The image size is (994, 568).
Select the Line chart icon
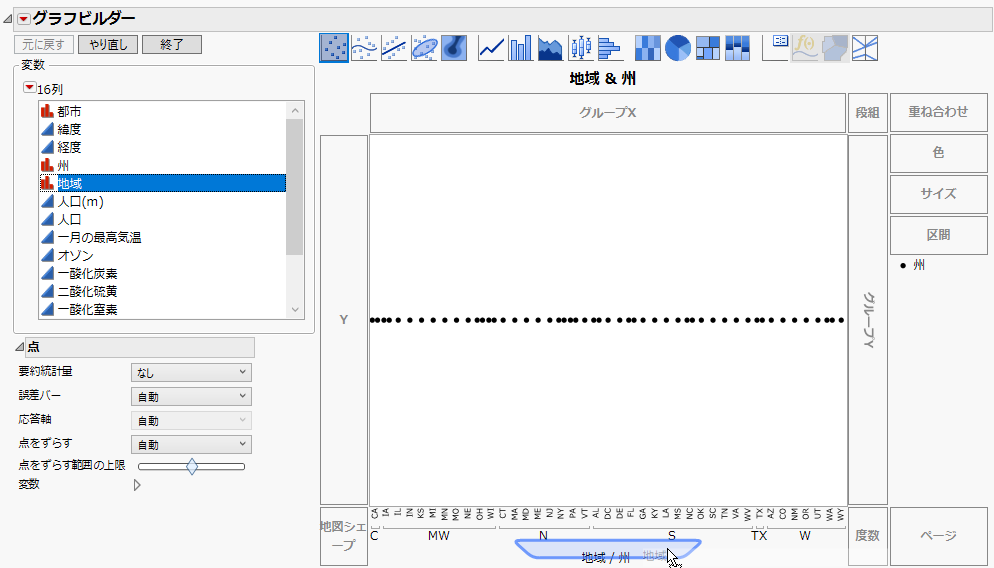[x=491, y=48]
